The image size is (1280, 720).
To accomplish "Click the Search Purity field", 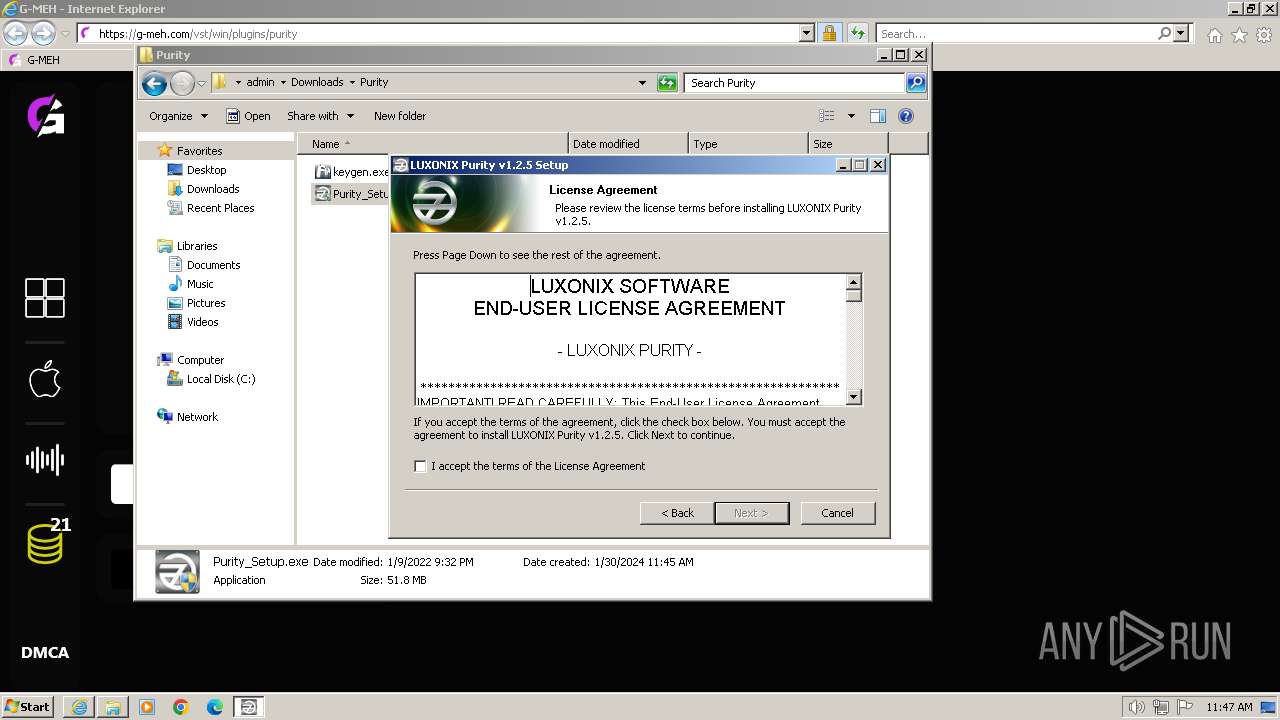I will [x=795, y=83].
